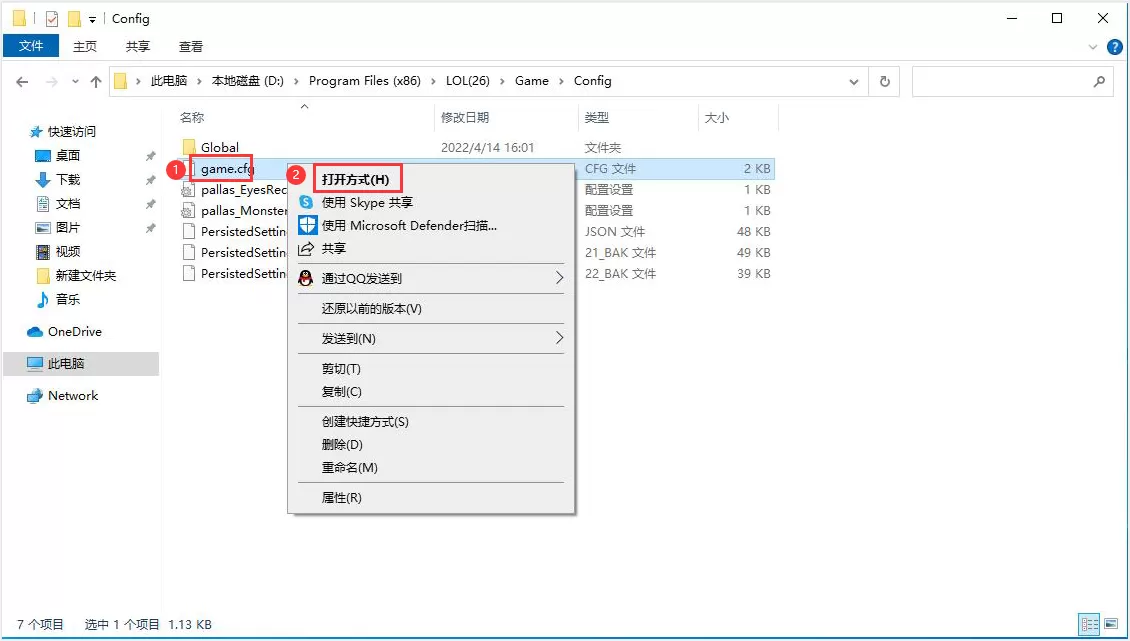Switch to the 查看 ribbon tab
The image size is (1130, 641).
(x=190, y=46)
